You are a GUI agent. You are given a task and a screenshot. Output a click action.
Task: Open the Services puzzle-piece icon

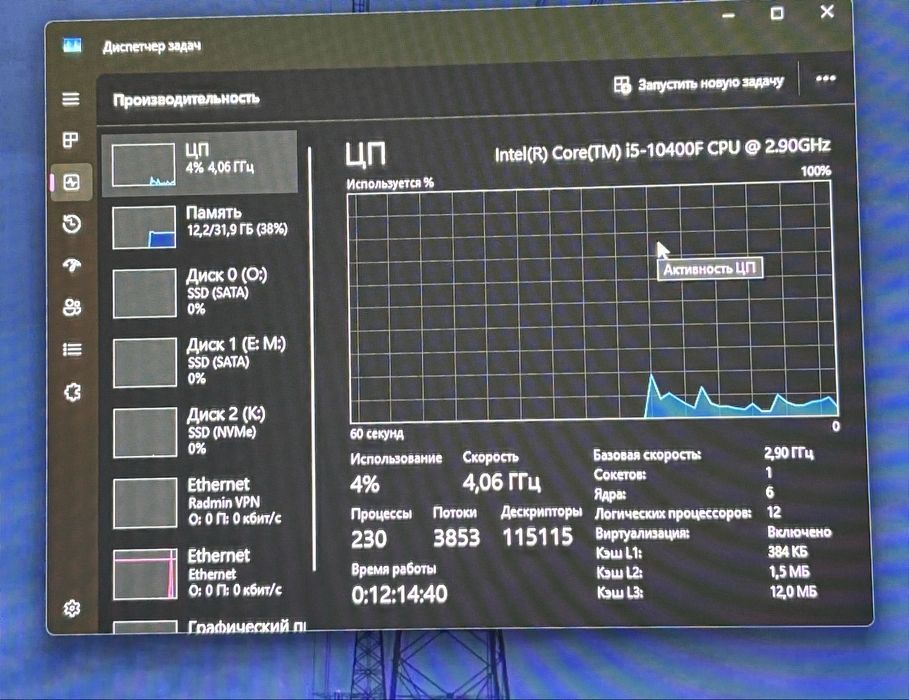(x=72, y=392)
